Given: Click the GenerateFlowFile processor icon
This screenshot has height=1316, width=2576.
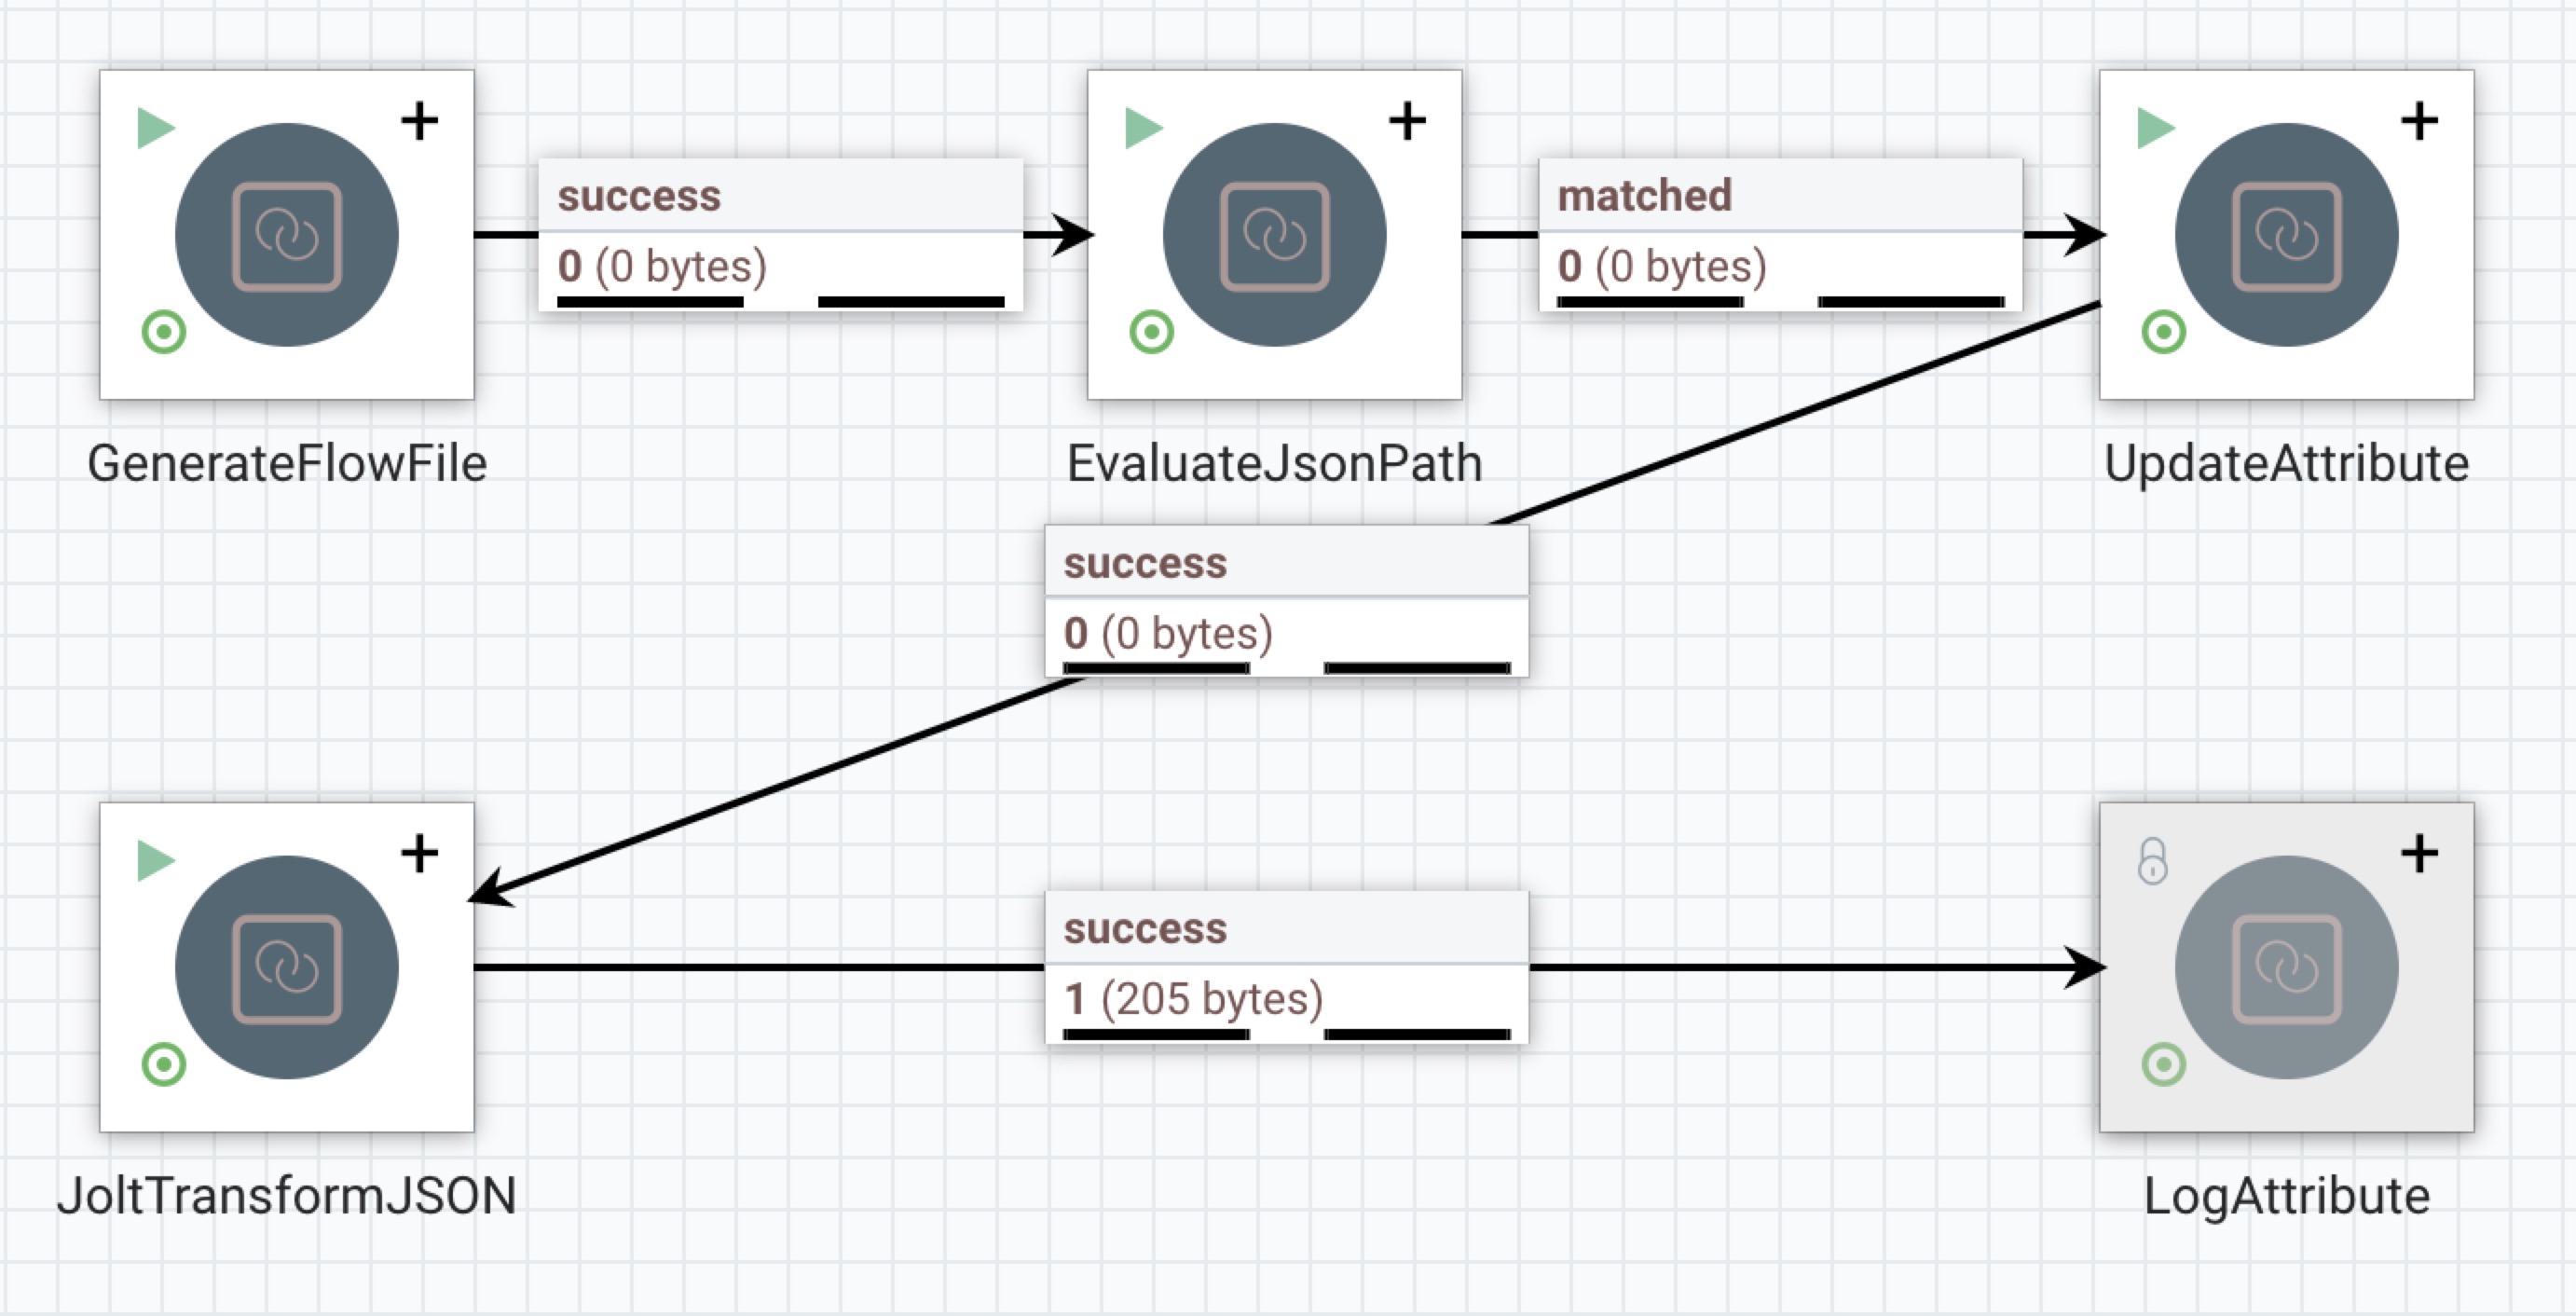Looking at the screenshot, I should pyautogui.click(x=286, y=236).
